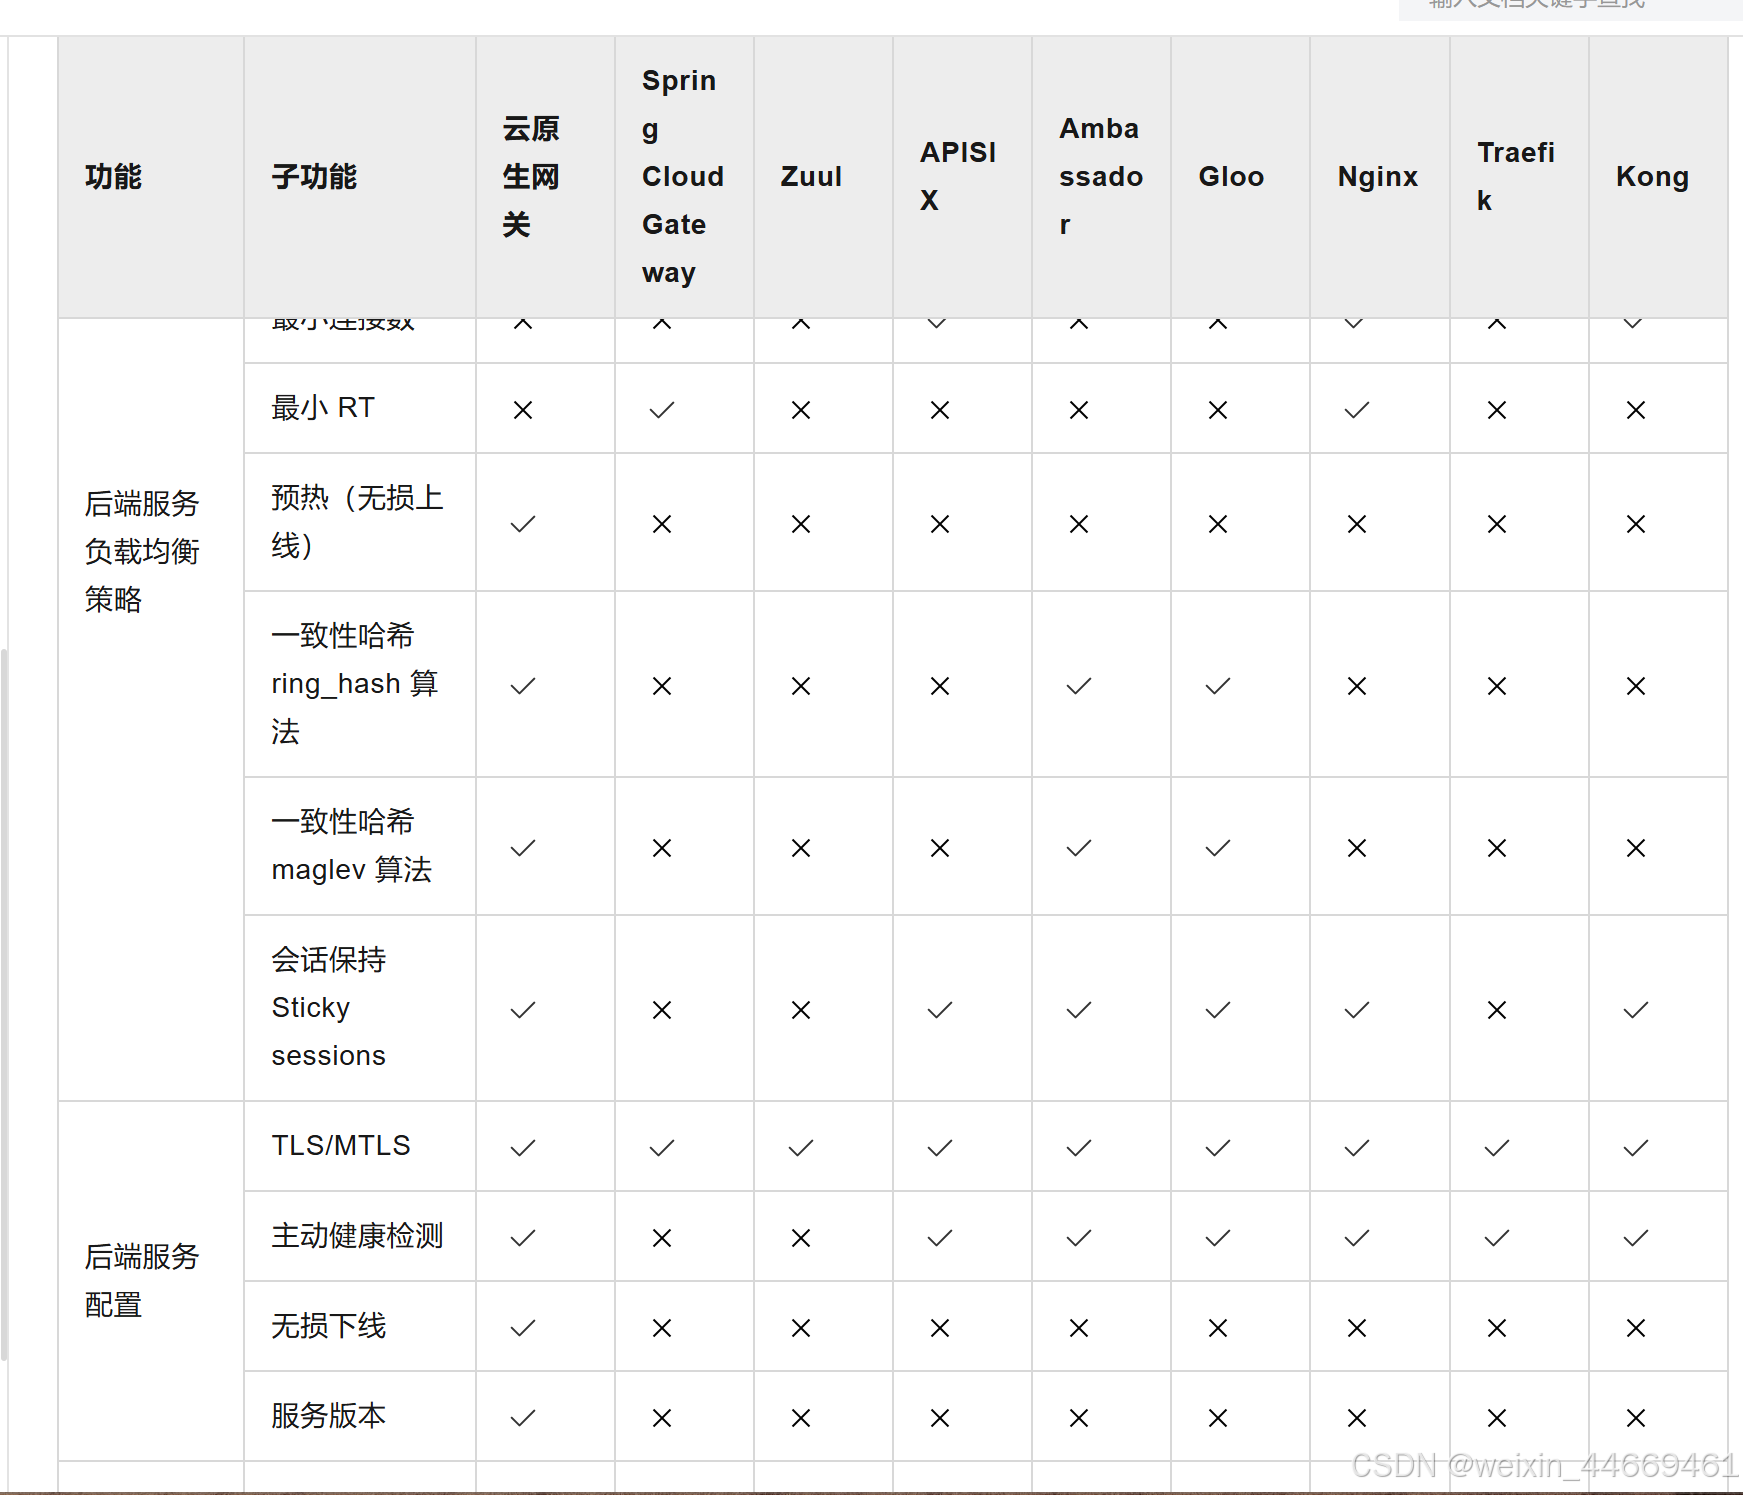Select the 无损下线 row label
The image size is (1743, 1495).
click(329, 1326)
